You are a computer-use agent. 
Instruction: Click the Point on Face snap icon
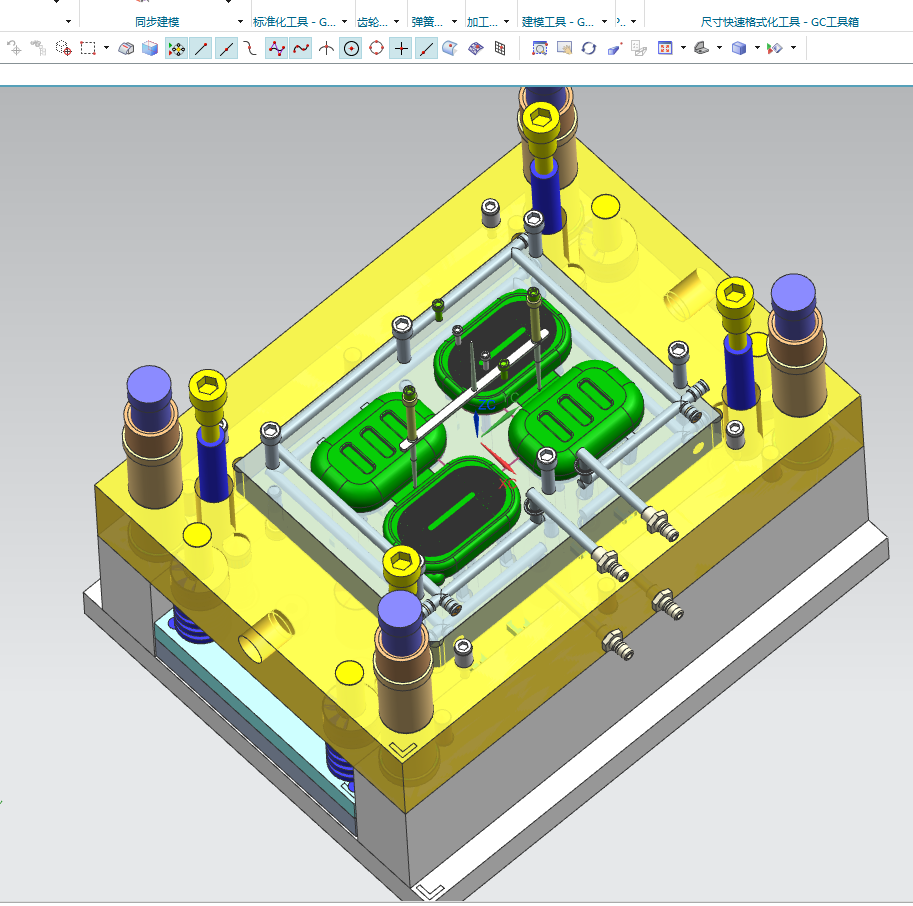(x=450, y=48)
